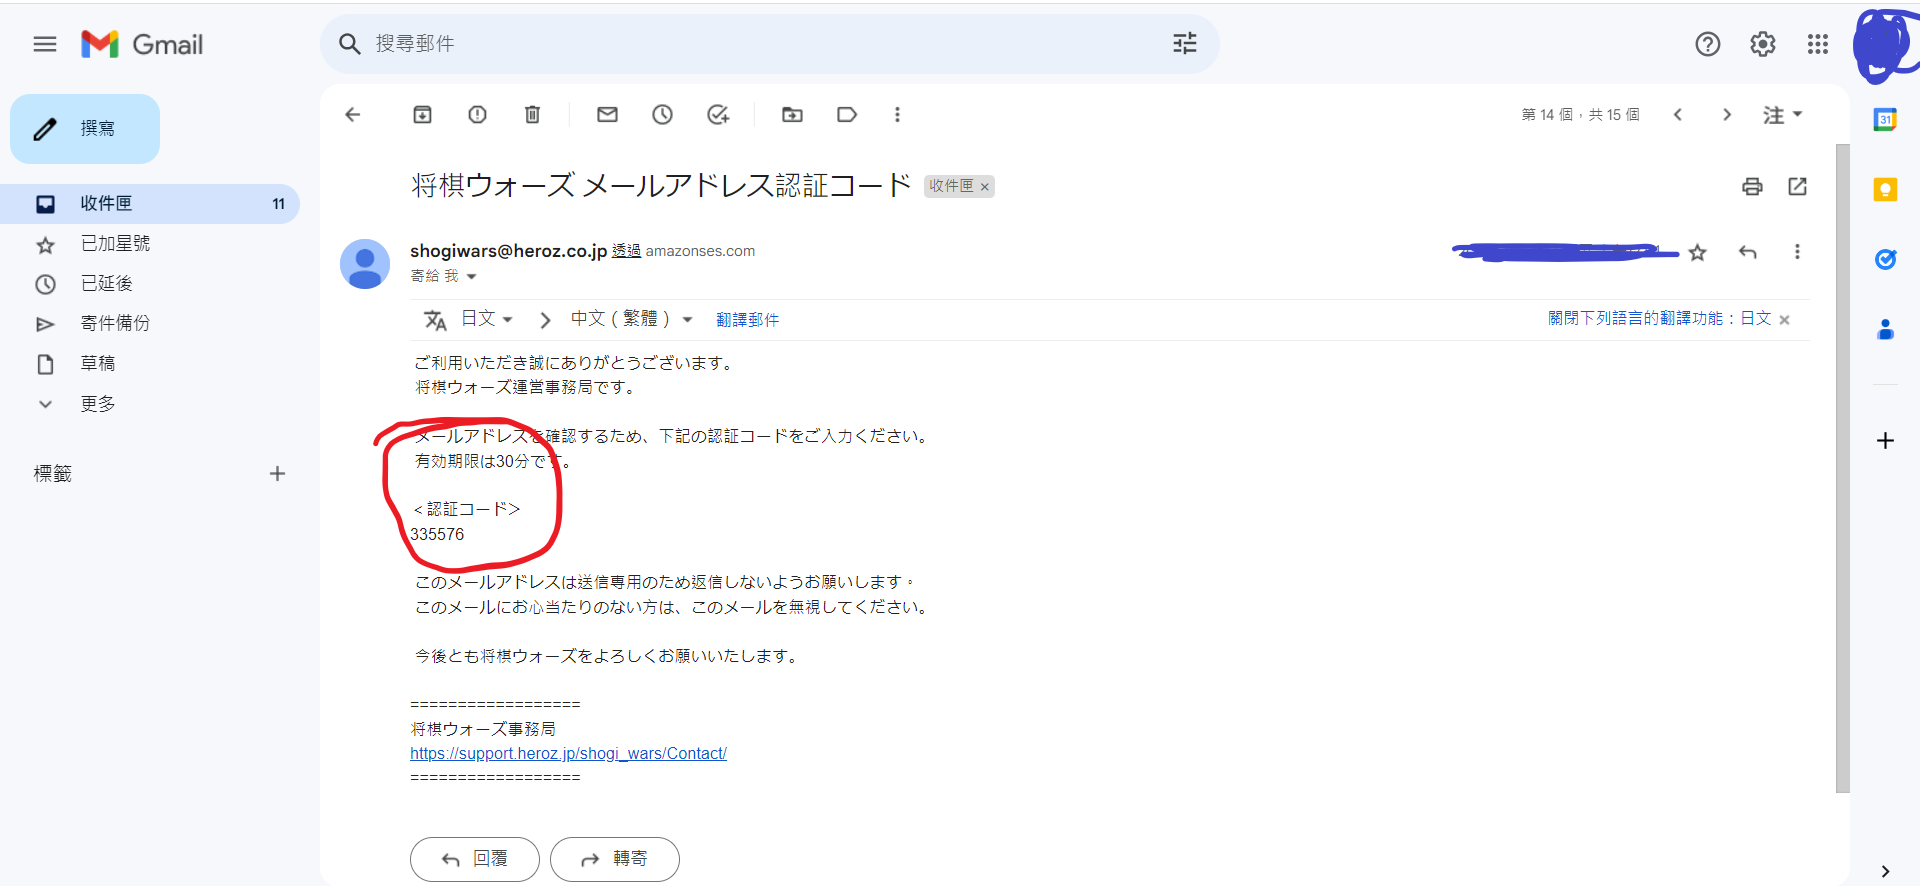
Task: Open search options filter icon
Action: click(1185, 43)
